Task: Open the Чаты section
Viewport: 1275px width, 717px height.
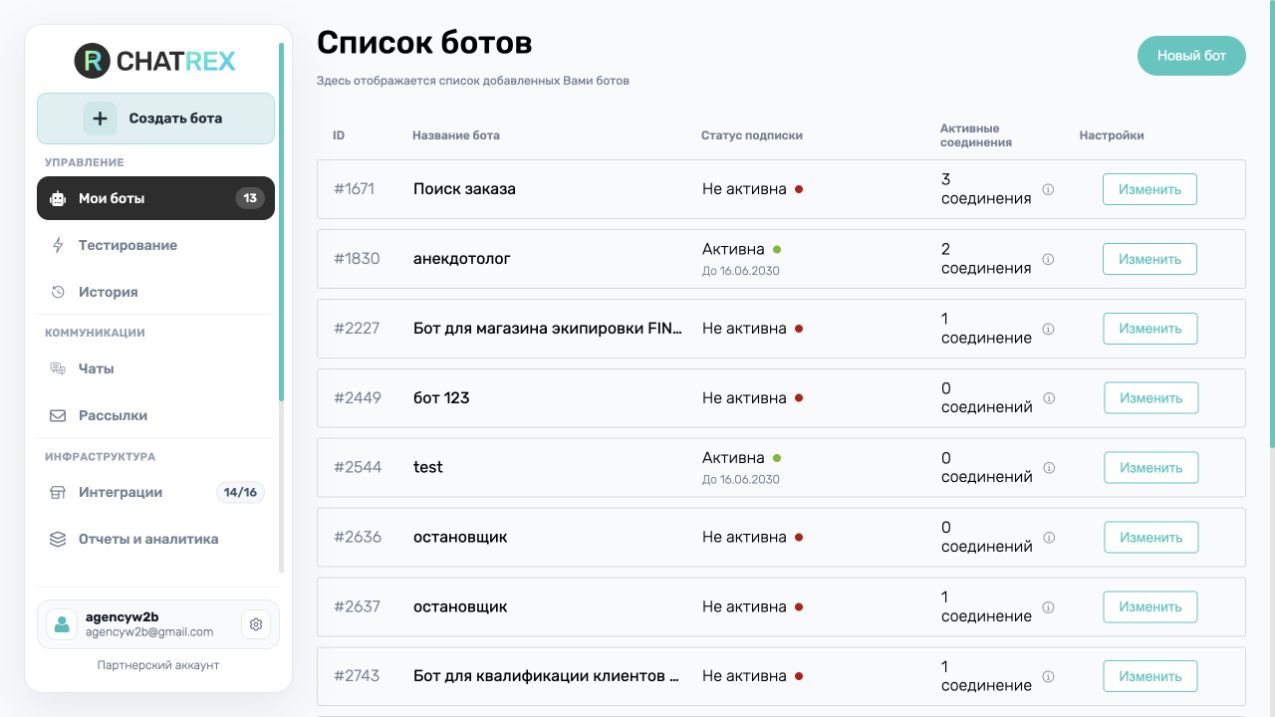Action: tap(156, 368)
